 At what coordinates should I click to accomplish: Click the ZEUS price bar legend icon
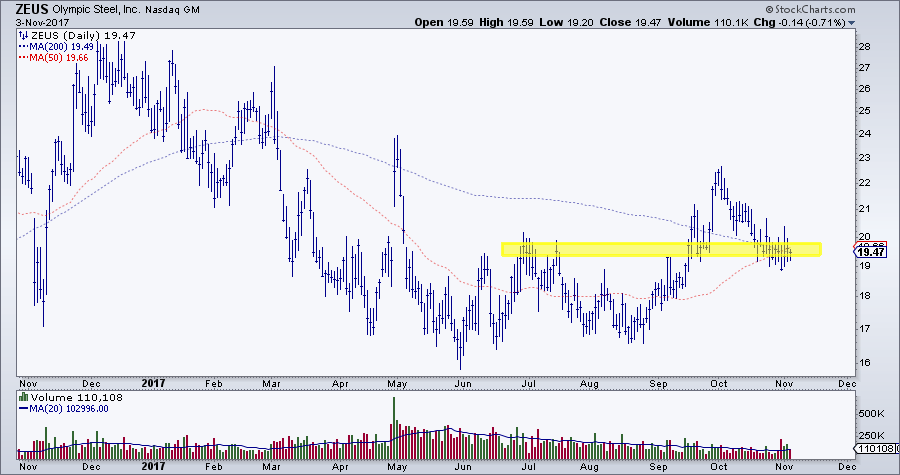coord(22,35)
